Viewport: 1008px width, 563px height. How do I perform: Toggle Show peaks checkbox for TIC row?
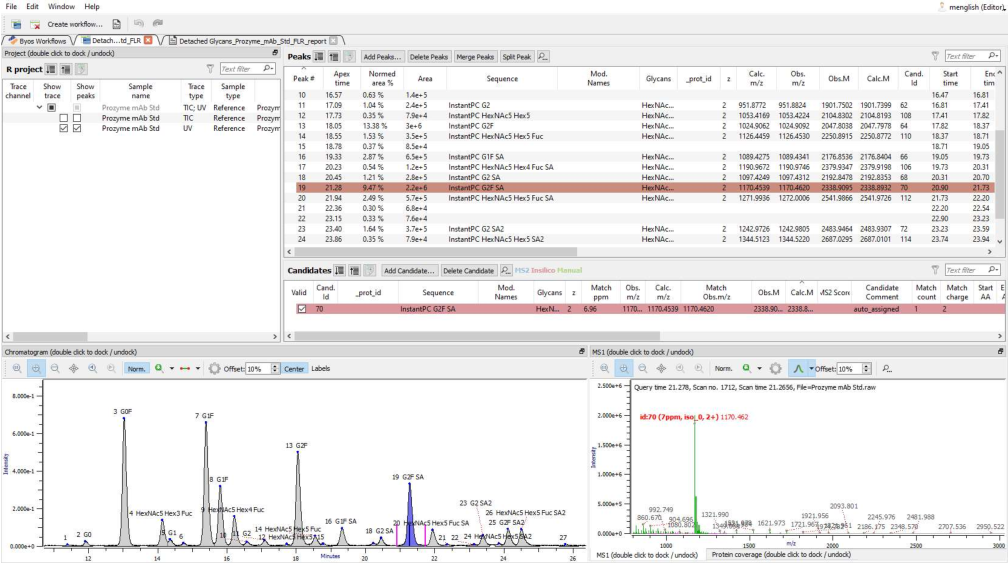point(77,118)
